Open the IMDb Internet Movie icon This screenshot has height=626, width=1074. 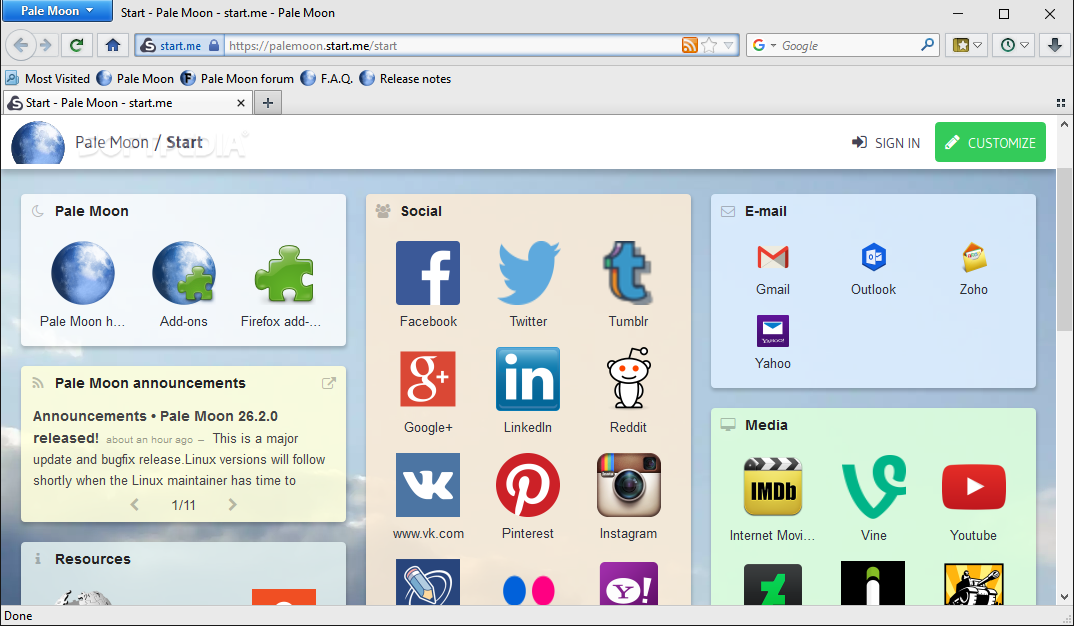point(773,487)
